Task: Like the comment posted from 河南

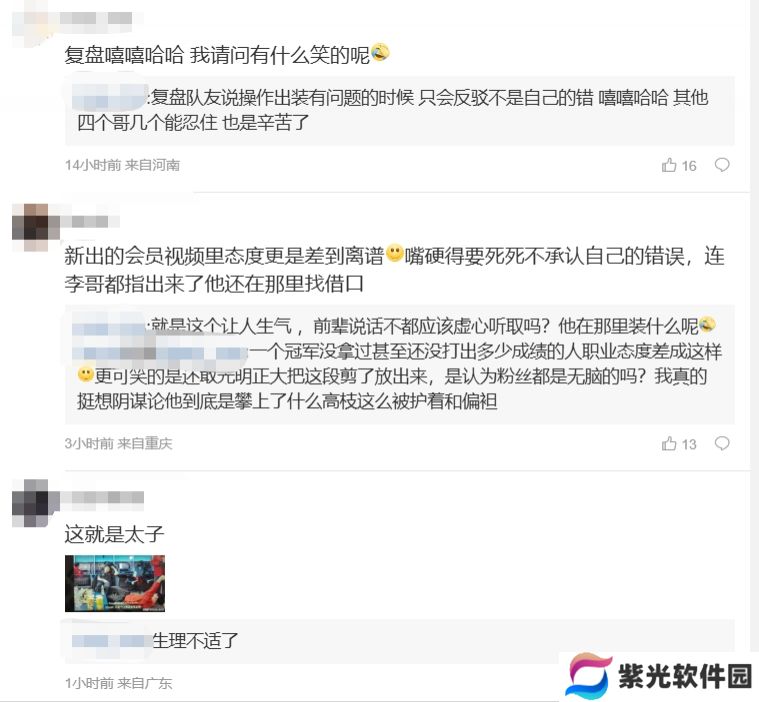Action: 669,165
